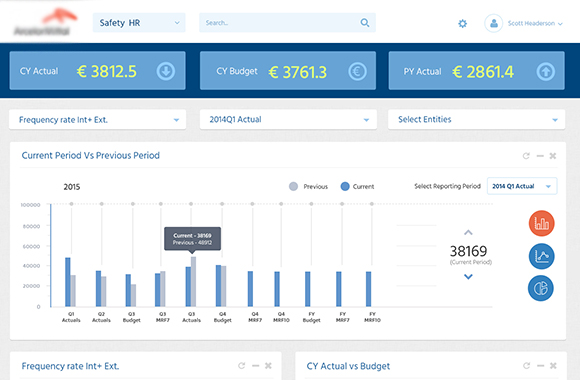
Task: Switch to line chart view icon
Action: pyautogui.click(x=542, y=256)
